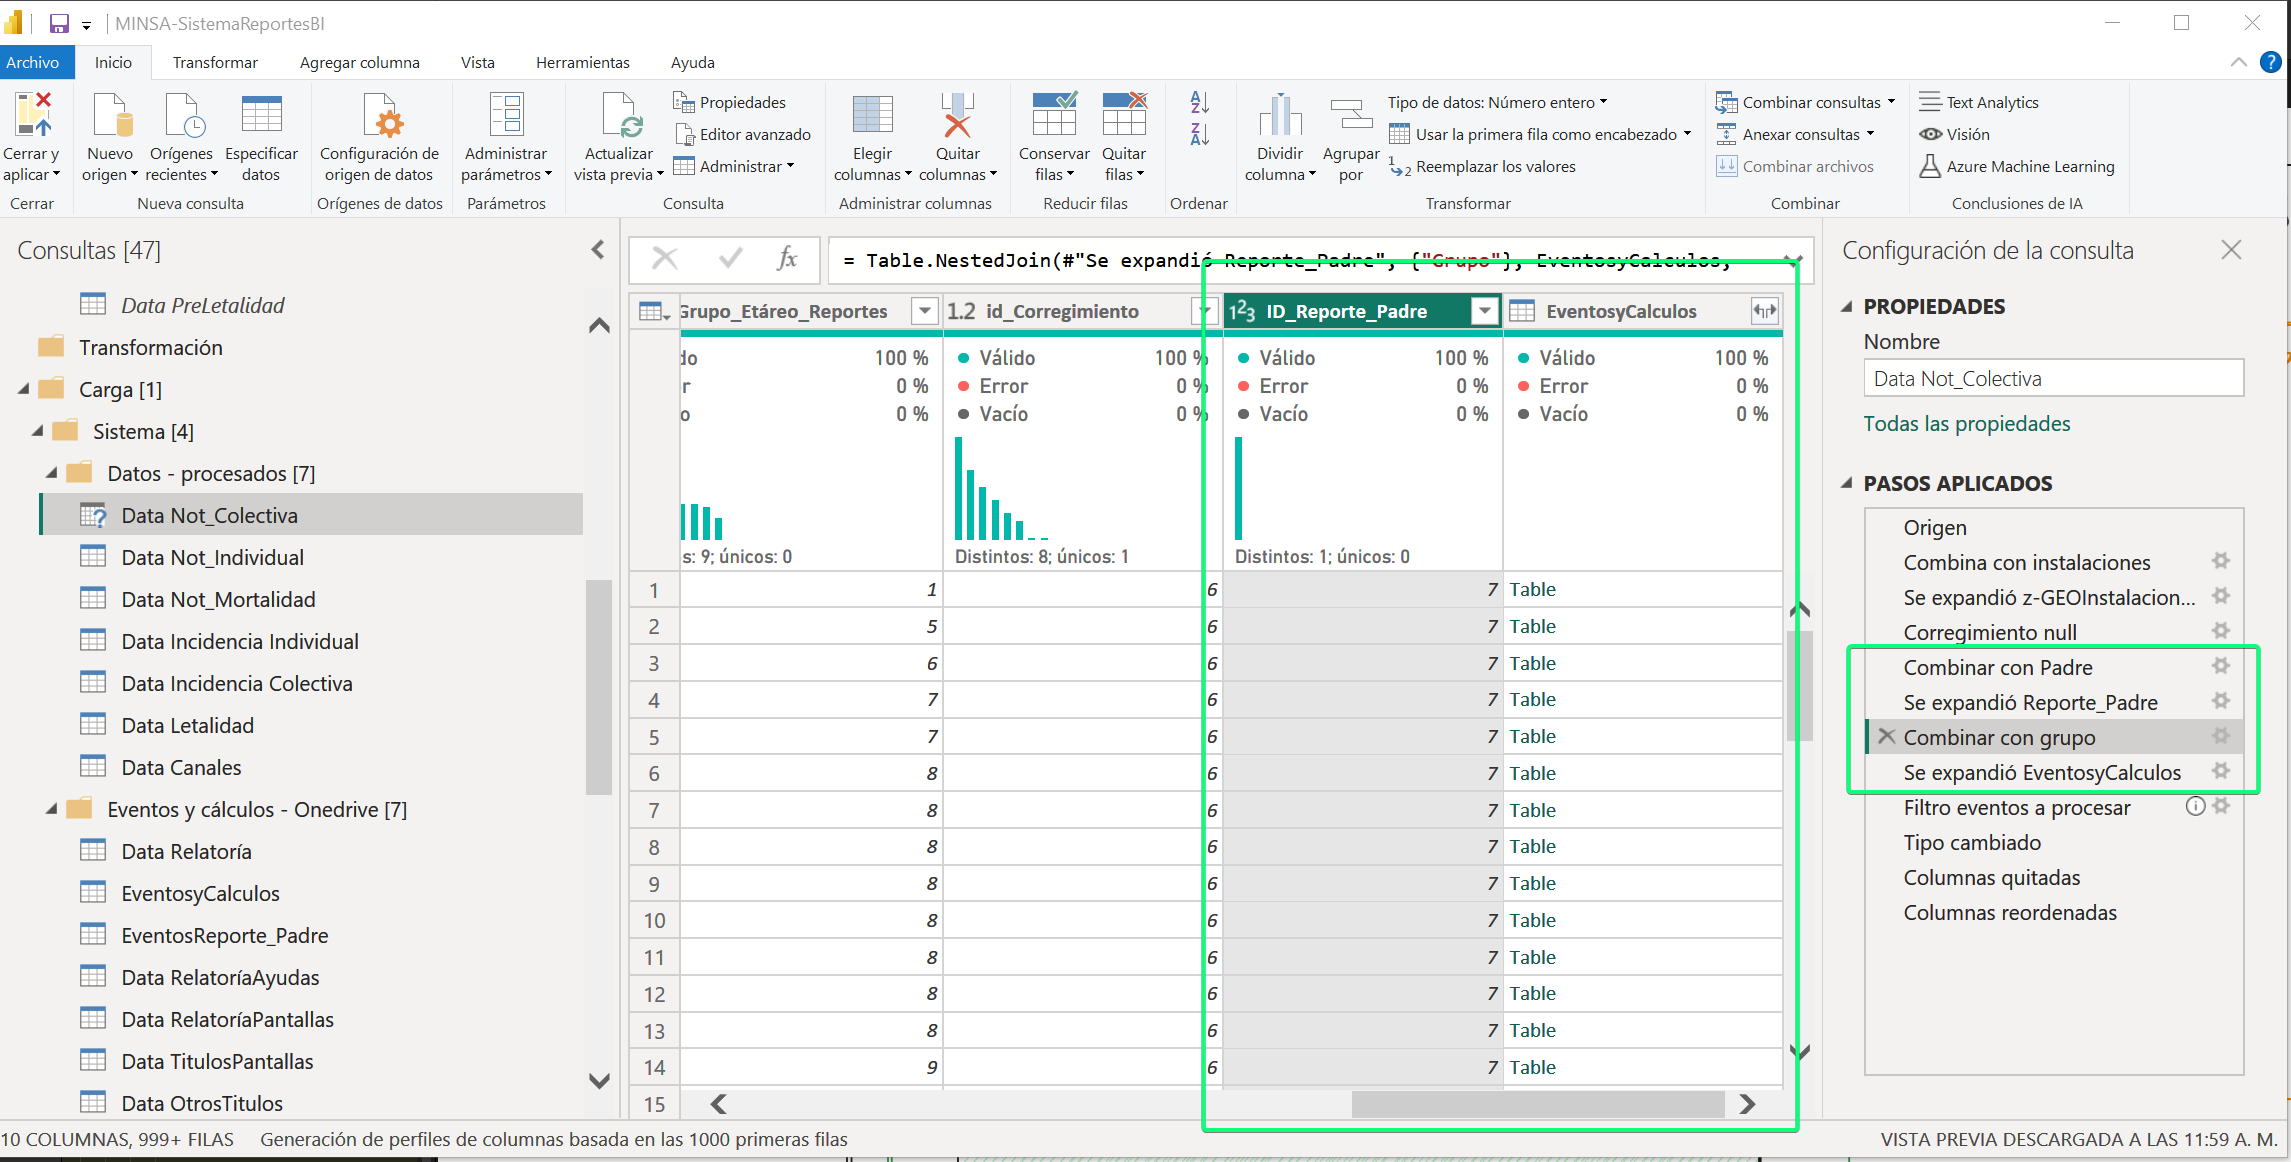Collapse Eventos y cálculos - Onedrive folder
Image resolution: width=2291 pixels, height=1162 pixels.
point(52,809)
